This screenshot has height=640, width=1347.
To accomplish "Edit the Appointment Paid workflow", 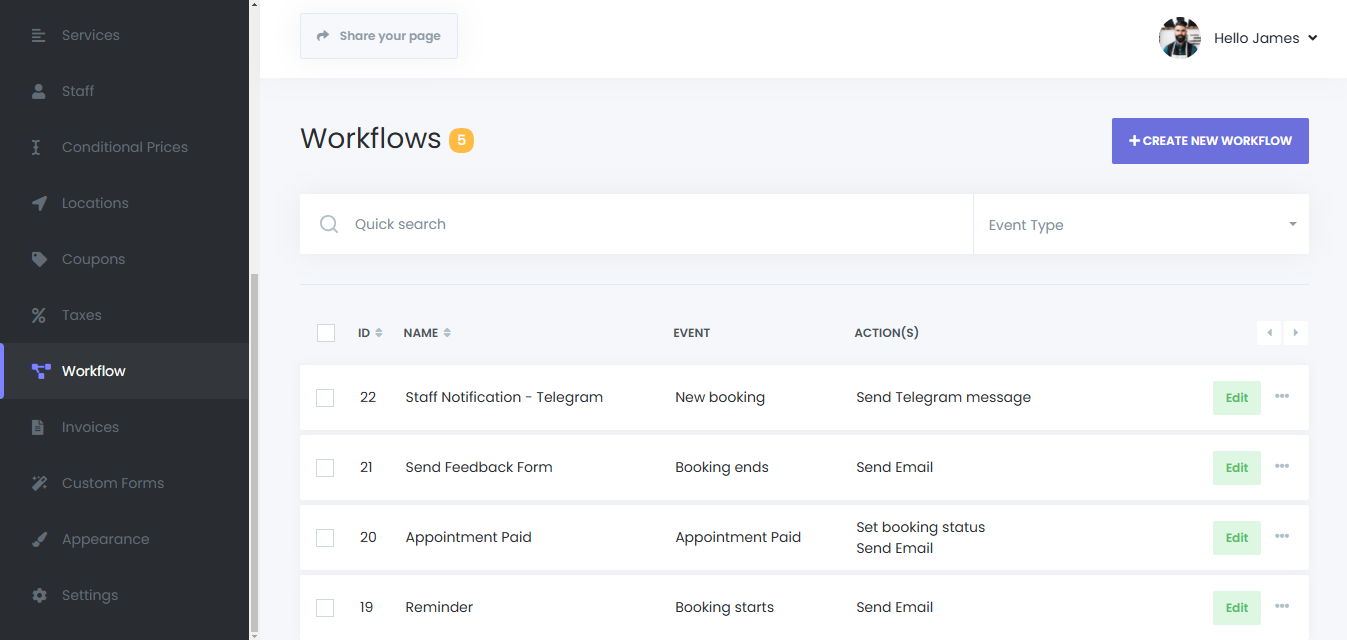I will coord(1236,537).
